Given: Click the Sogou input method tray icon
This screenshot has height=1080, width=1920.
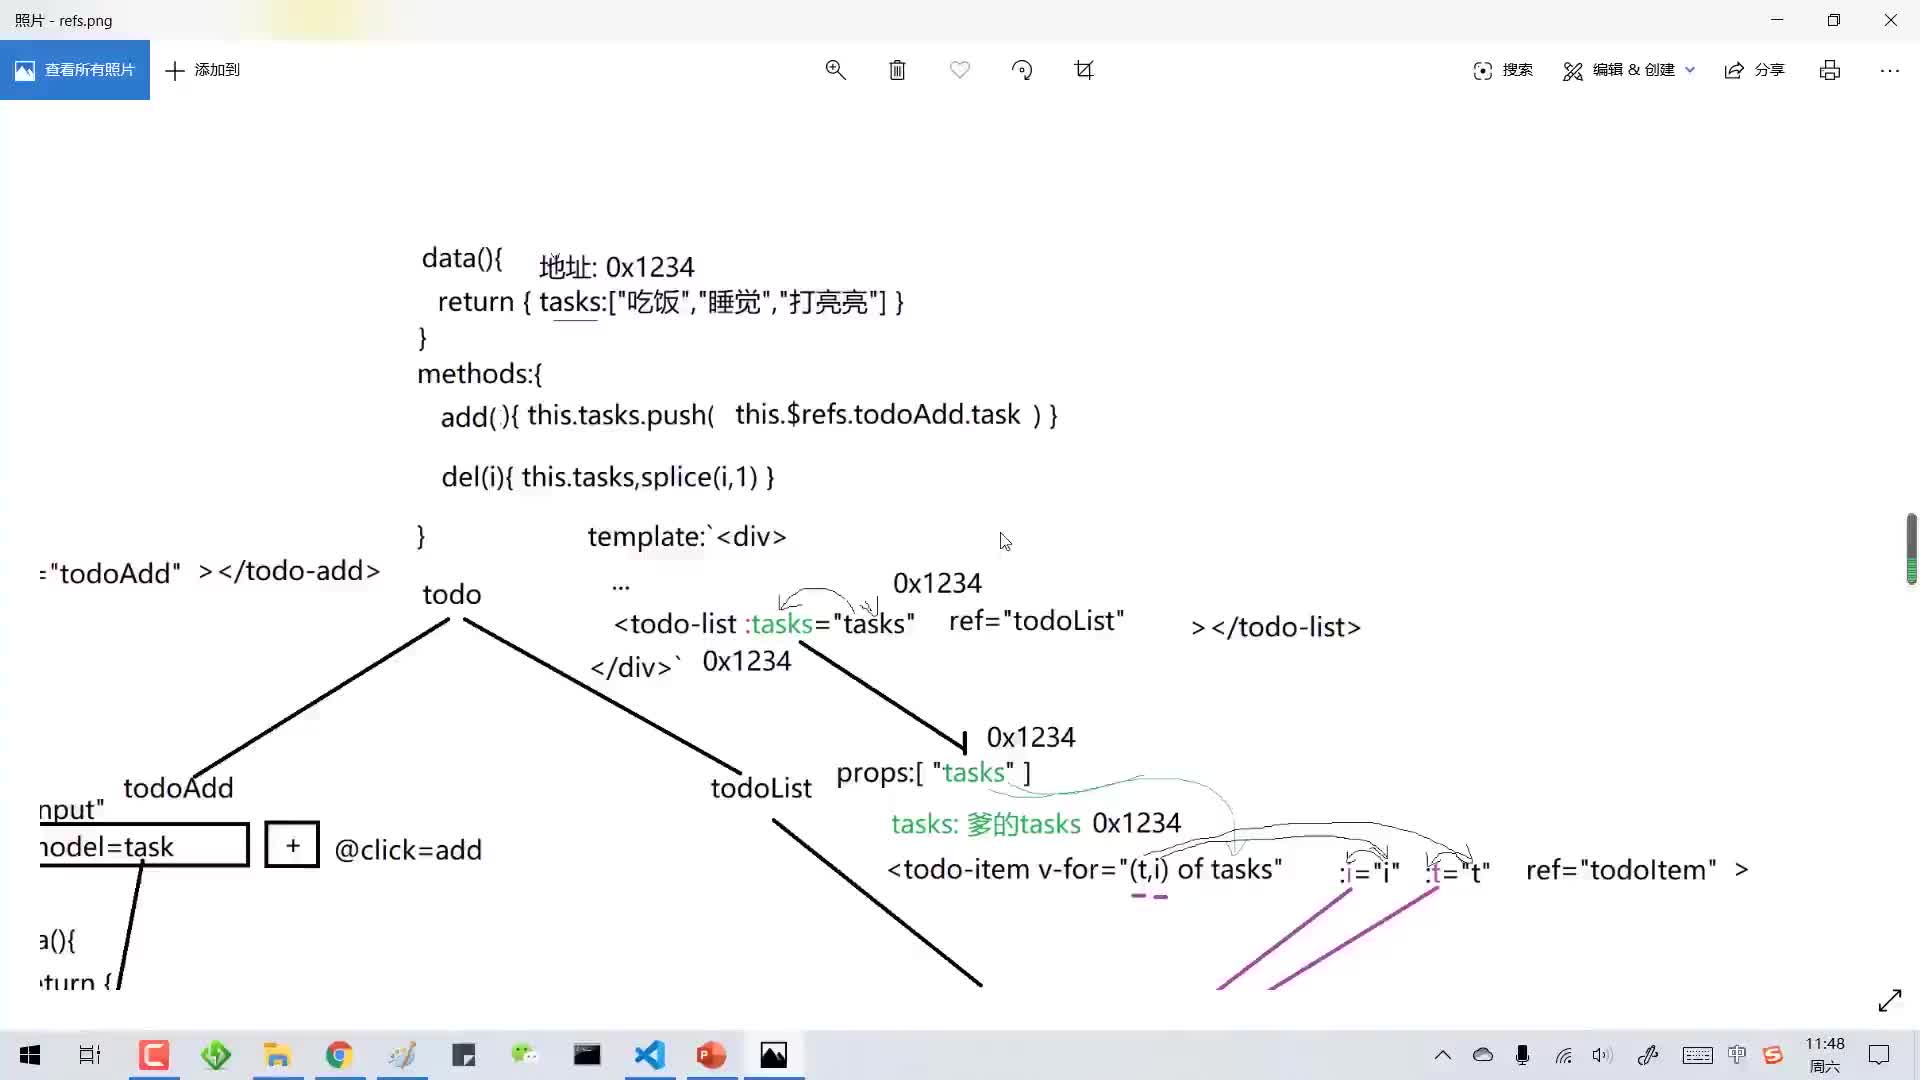Looking at the screenshot, I should pos(1773,1055).
